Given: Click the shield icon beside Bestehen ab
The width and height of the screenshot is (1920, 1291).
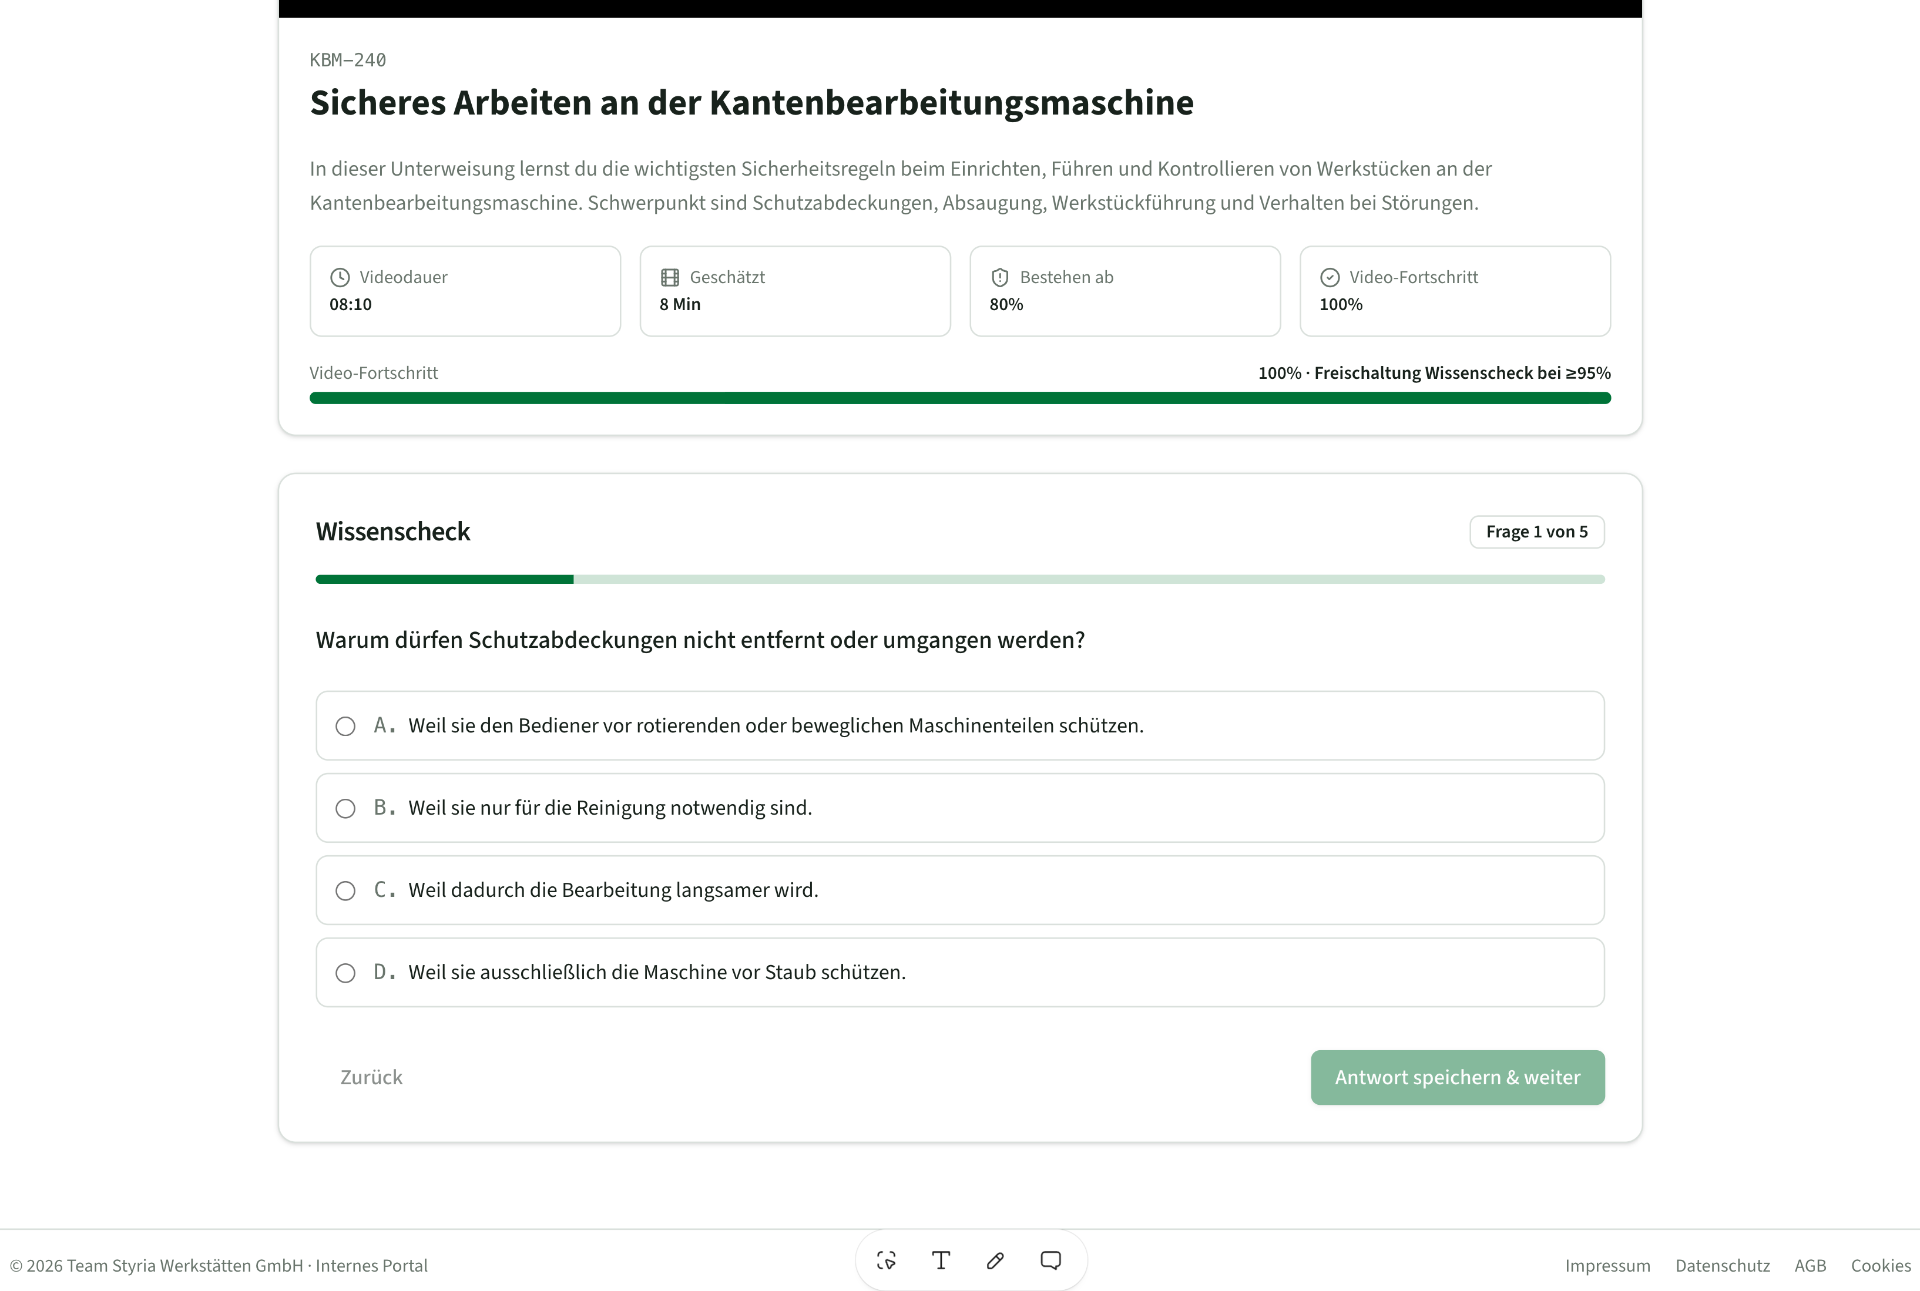Looking at the screenshot, I should point(1000,277).
